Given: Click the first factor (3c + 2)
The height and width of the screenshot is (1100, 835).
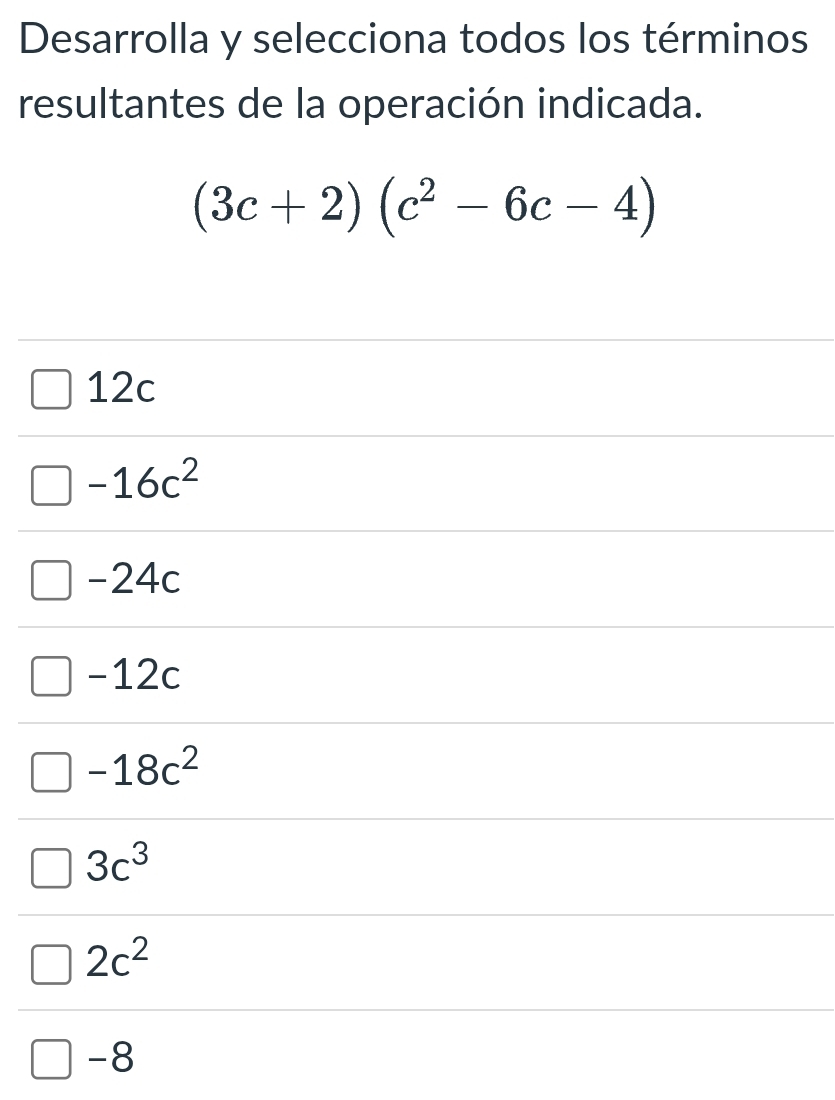Looking at the screenshot, I should click(x=277, y=208).
